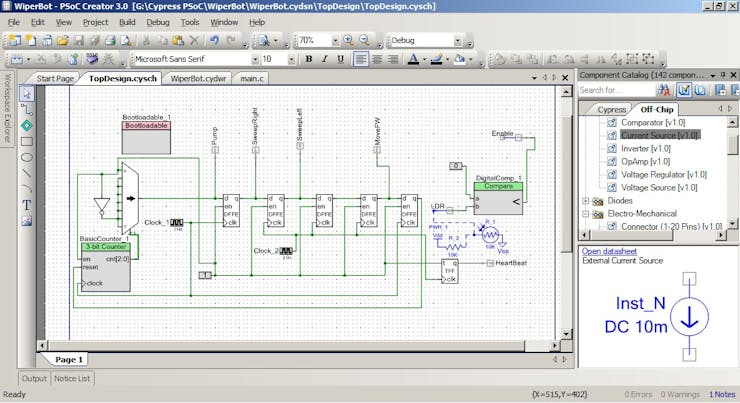Toggle left text alignment
Image resolution: width=740 pixels, height=403 pixels.
tap(361, 59)
